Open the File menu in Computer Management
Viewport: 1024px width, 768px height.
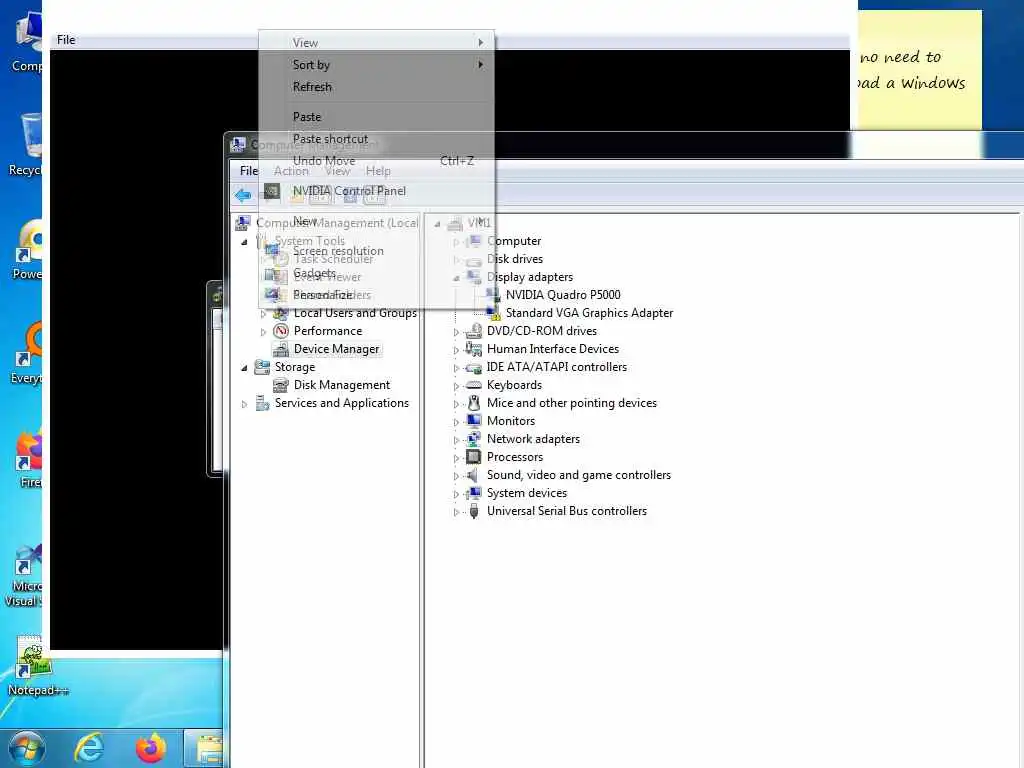pos(249,171)
